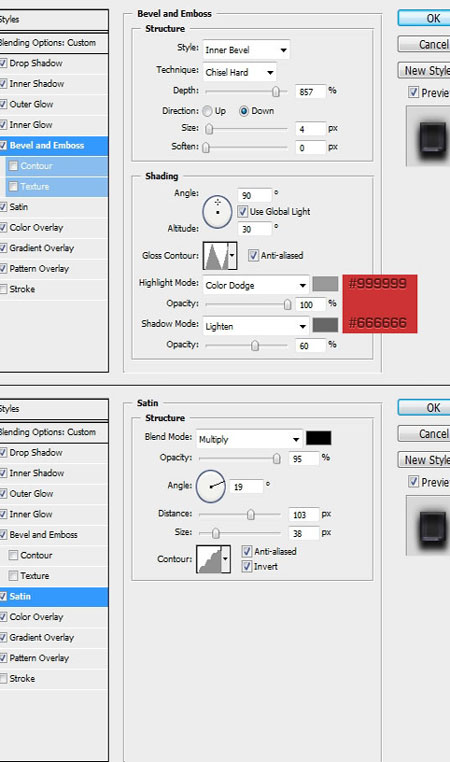Click the black Satin blend color swatch
Screen dimensions: 450x762
(x=319, y=438)
